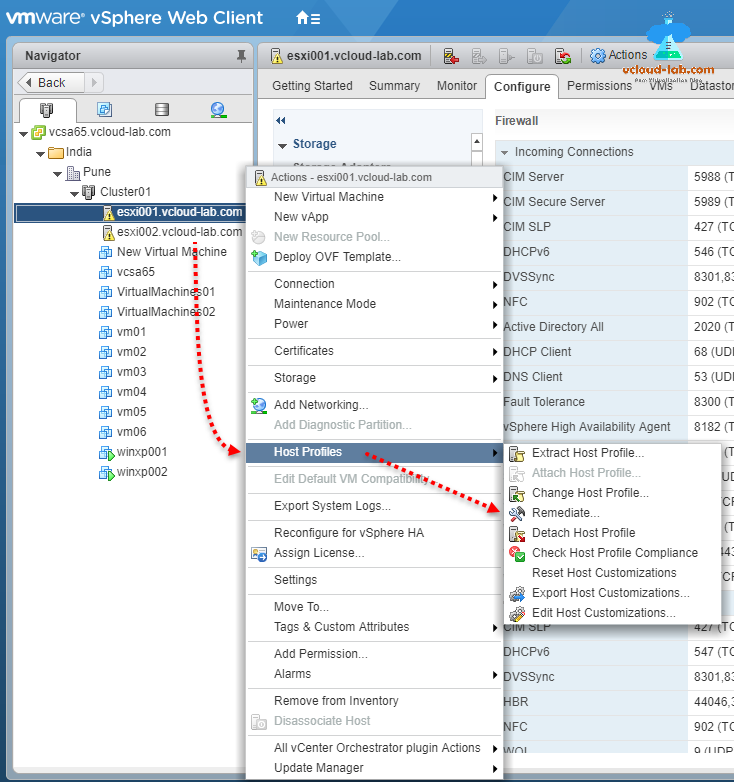This screenshot has height=782, width=734.
Task: Select Export System Logs menu entry
Action: [x=374, y=506]
